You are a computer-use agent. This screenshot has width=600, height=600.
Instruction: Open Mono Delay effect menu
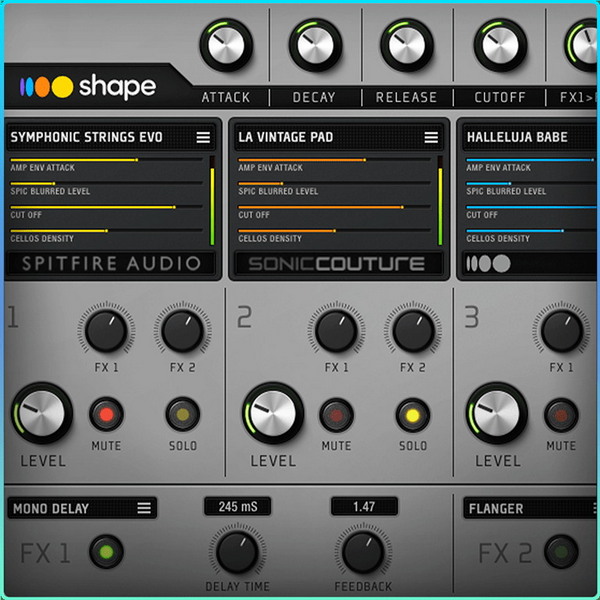tap(144, 508)
